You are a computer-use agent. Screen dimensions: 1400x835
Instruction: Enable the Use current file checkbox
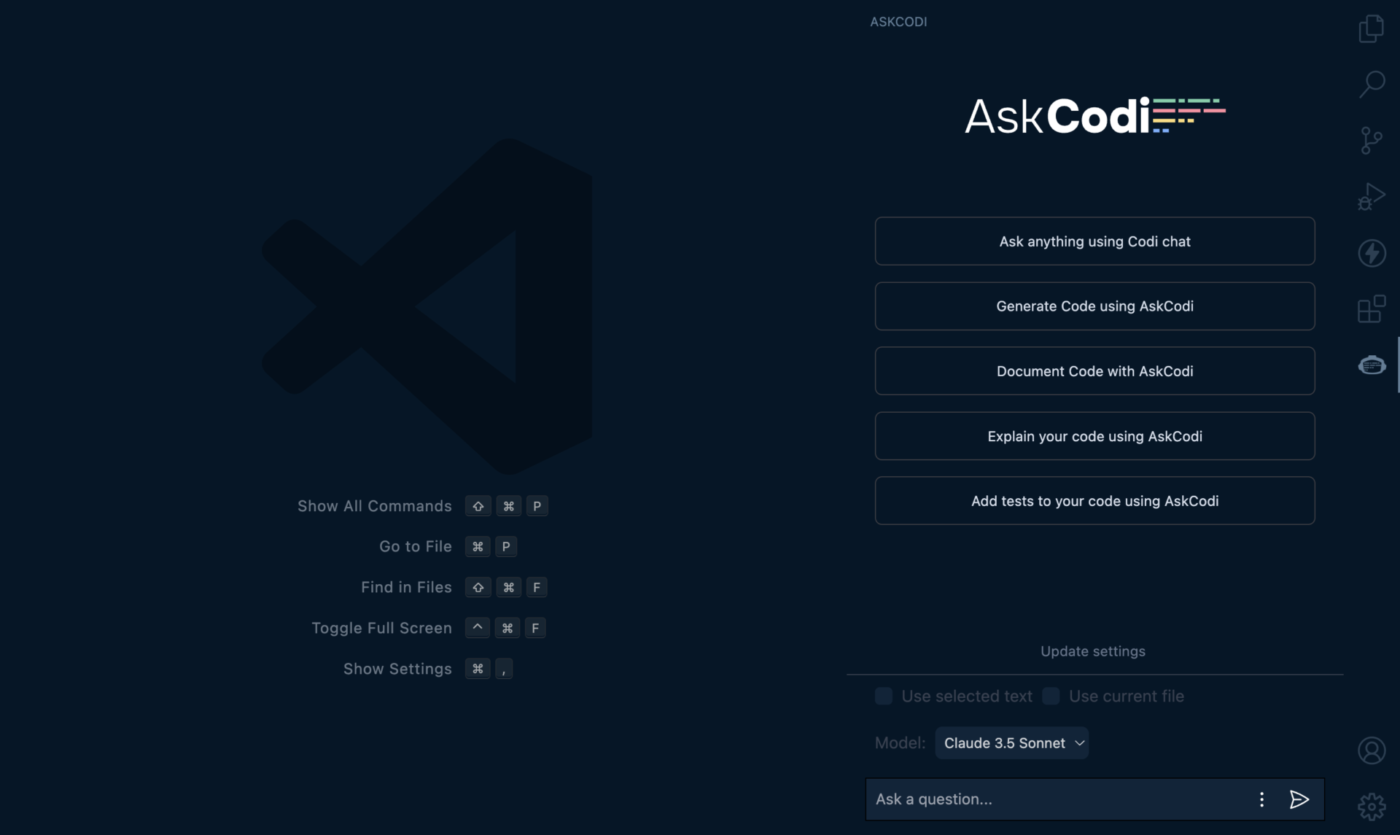[1051, 696]
